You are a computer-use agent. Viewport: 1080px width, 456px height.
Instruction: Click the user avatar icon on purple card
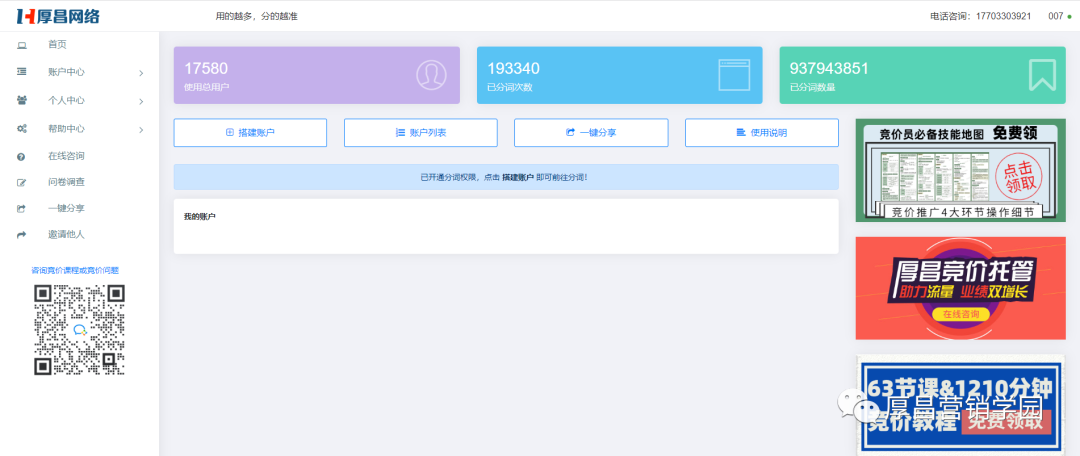coord(431,75)
